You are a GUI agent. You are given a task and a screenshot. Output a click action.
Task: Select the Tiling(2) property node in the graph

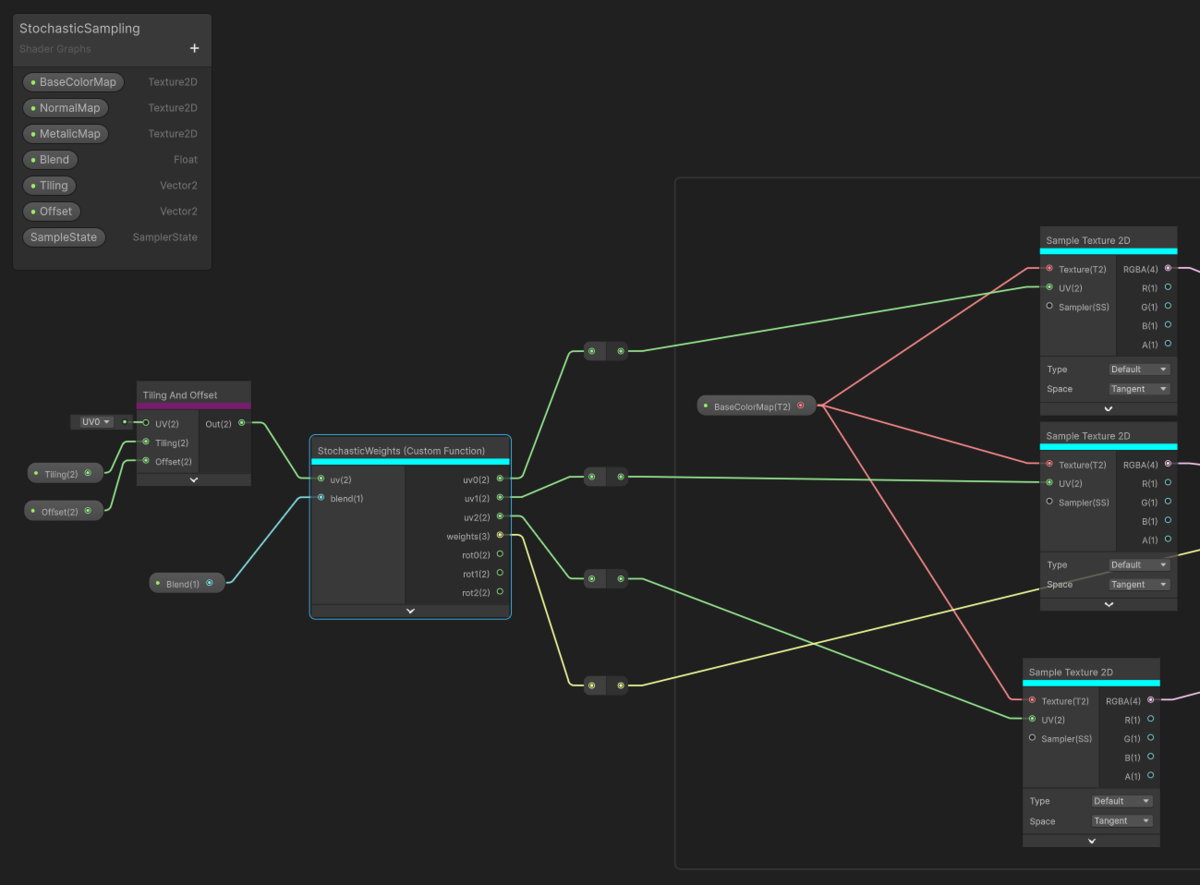(64, 473)
